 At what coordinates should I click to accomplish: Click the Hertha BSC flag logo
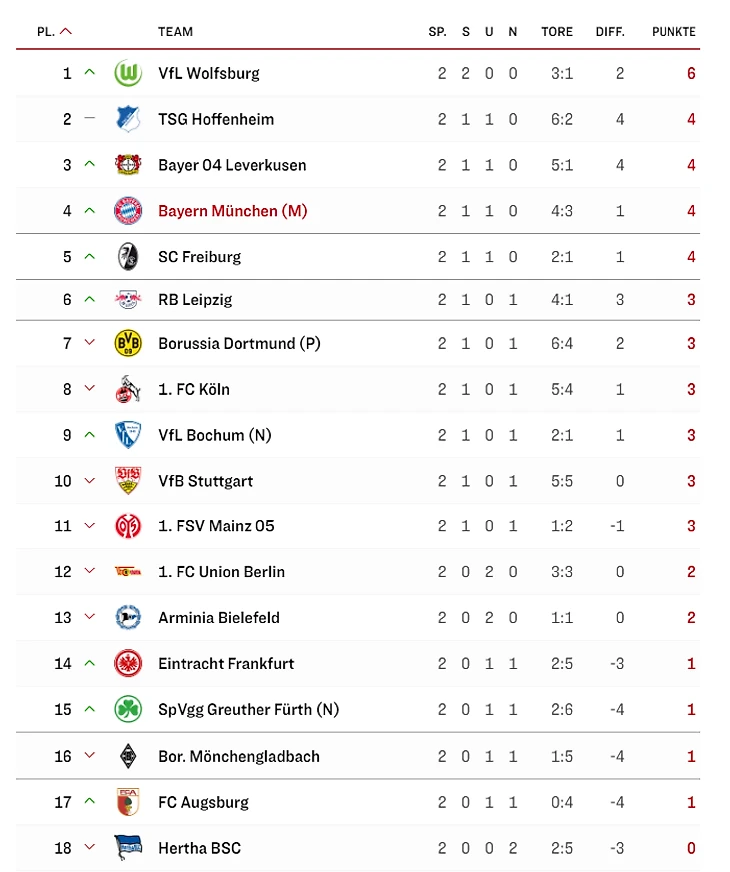tap(128, 848)
